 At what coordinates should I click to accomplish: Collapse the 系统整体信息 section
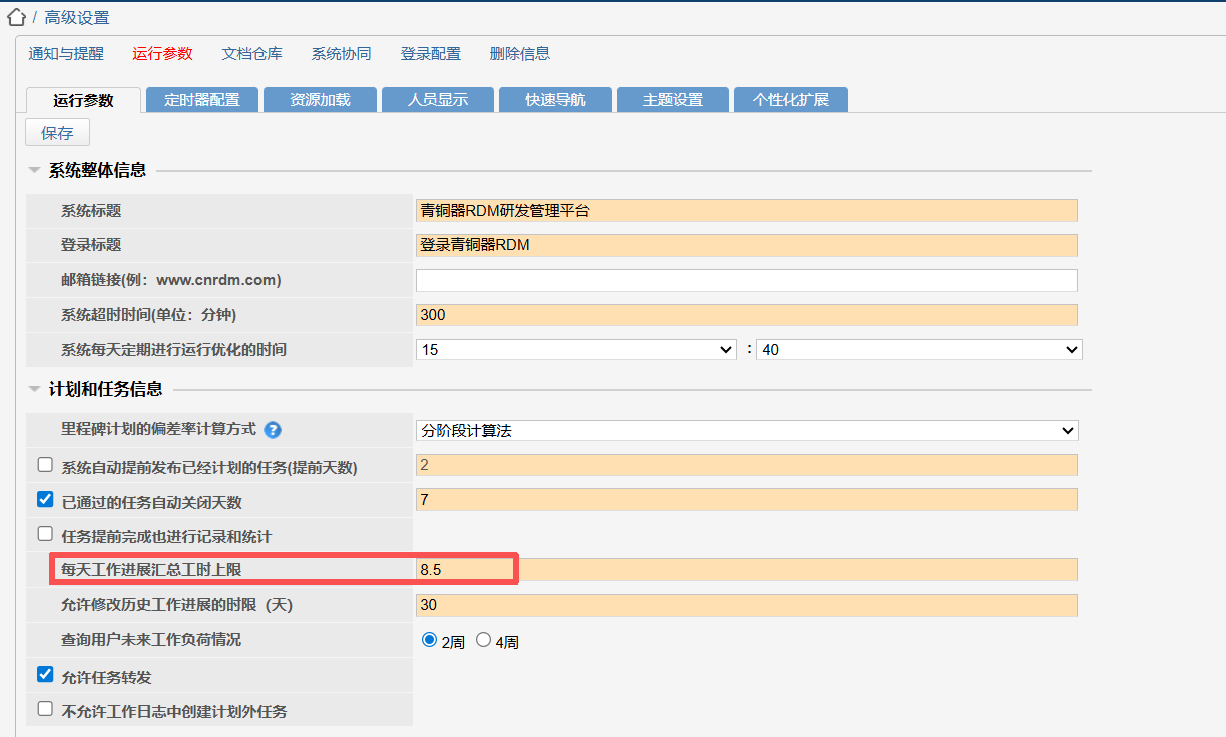coord(35,171)
